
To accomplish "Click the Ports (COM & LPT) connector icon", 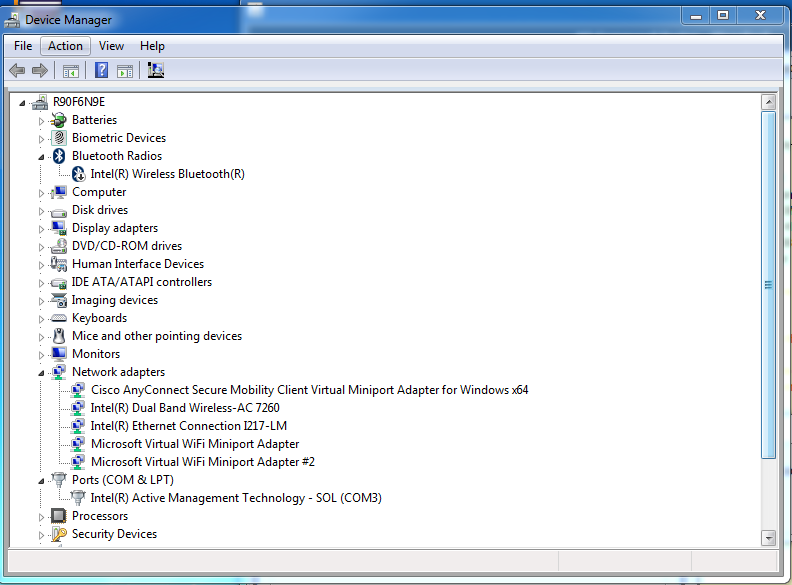I will (x=59, y=479).
